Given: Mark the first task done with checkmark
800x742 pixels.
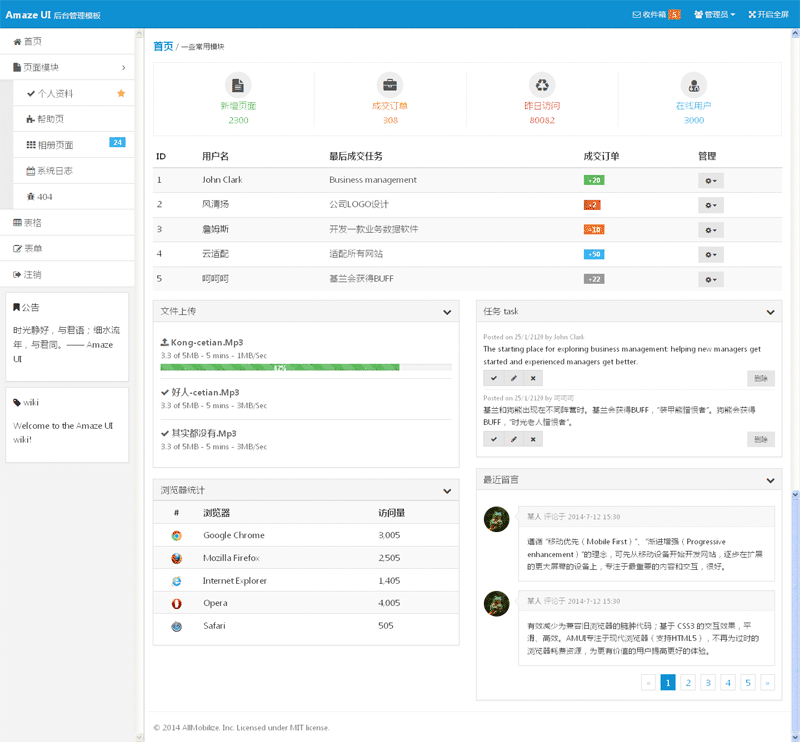Looking at the screenshot, I should [493, 378].
